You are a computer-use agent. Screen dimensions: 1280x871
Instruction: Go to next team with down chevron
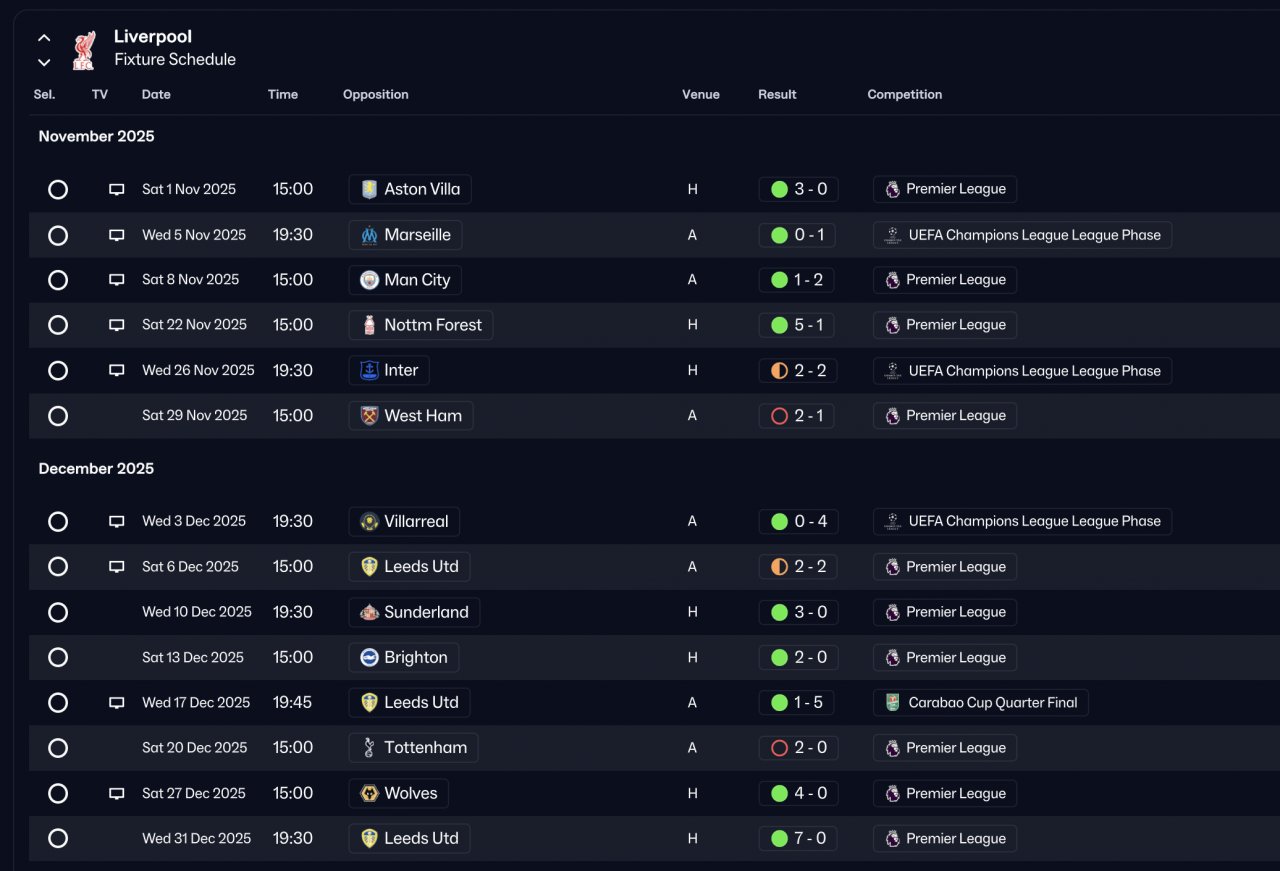(44, 62)
